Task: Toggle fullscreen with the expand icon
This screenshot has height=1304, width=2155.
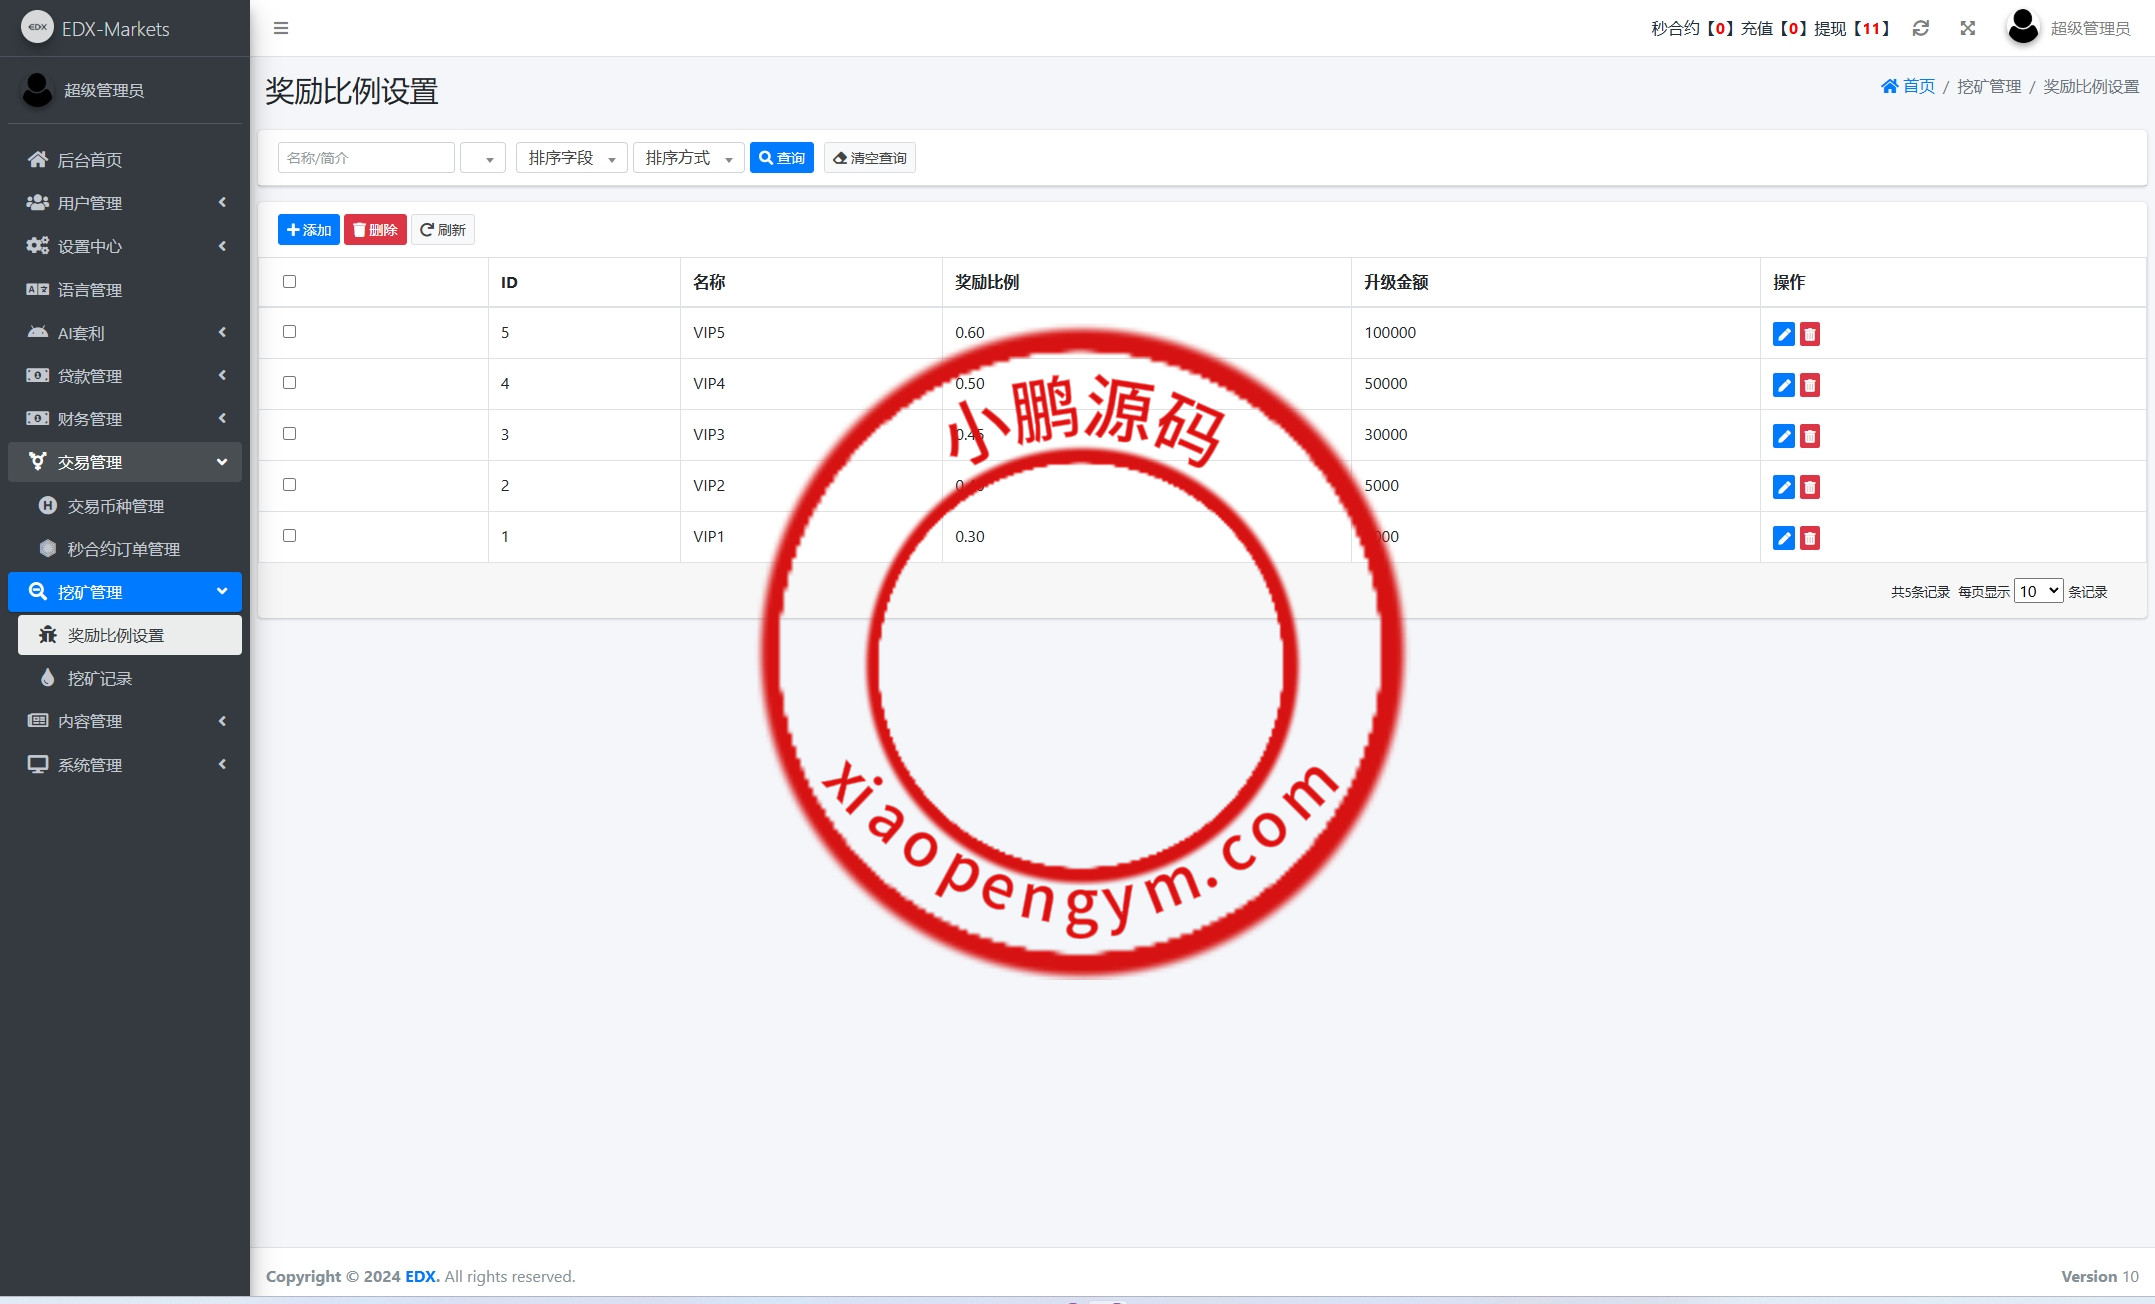Action: coord(1967,28)
